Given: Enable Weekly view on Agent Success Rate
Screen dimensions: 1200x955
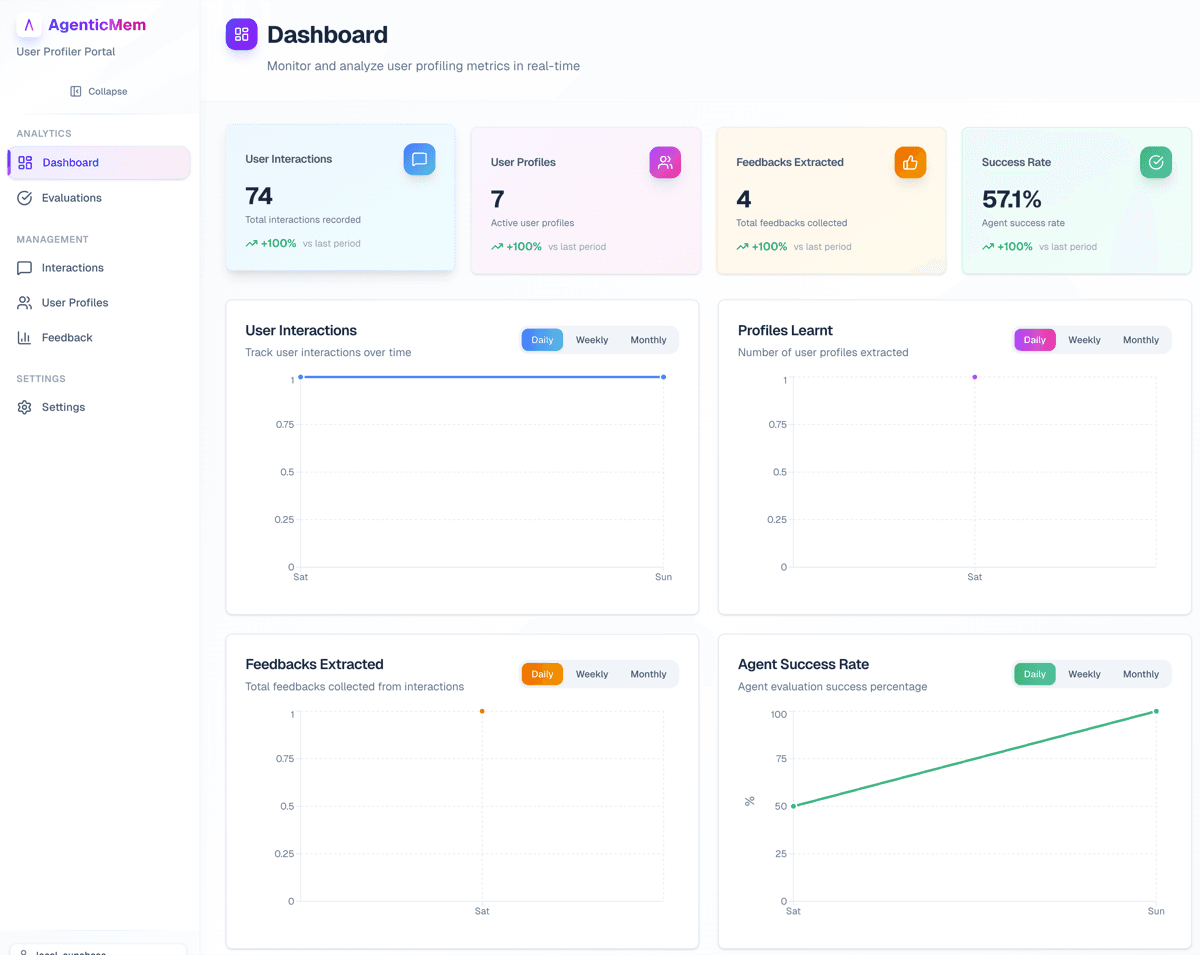Looking at the screenshot, I should click(x=1084, y=674).
